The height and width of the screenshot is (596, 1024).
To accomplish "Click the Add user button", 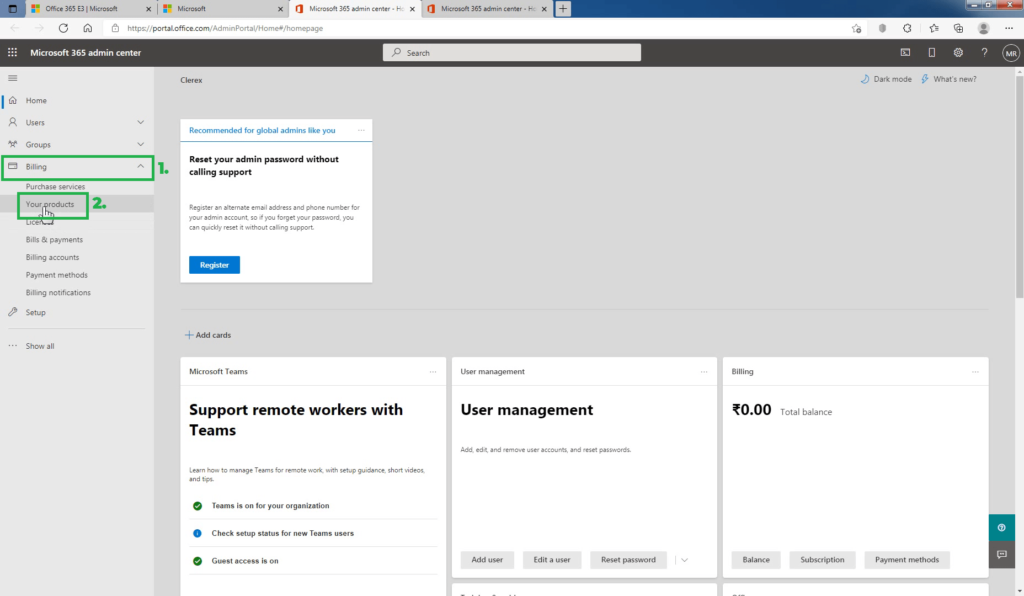I will click(x=487, y=559).
